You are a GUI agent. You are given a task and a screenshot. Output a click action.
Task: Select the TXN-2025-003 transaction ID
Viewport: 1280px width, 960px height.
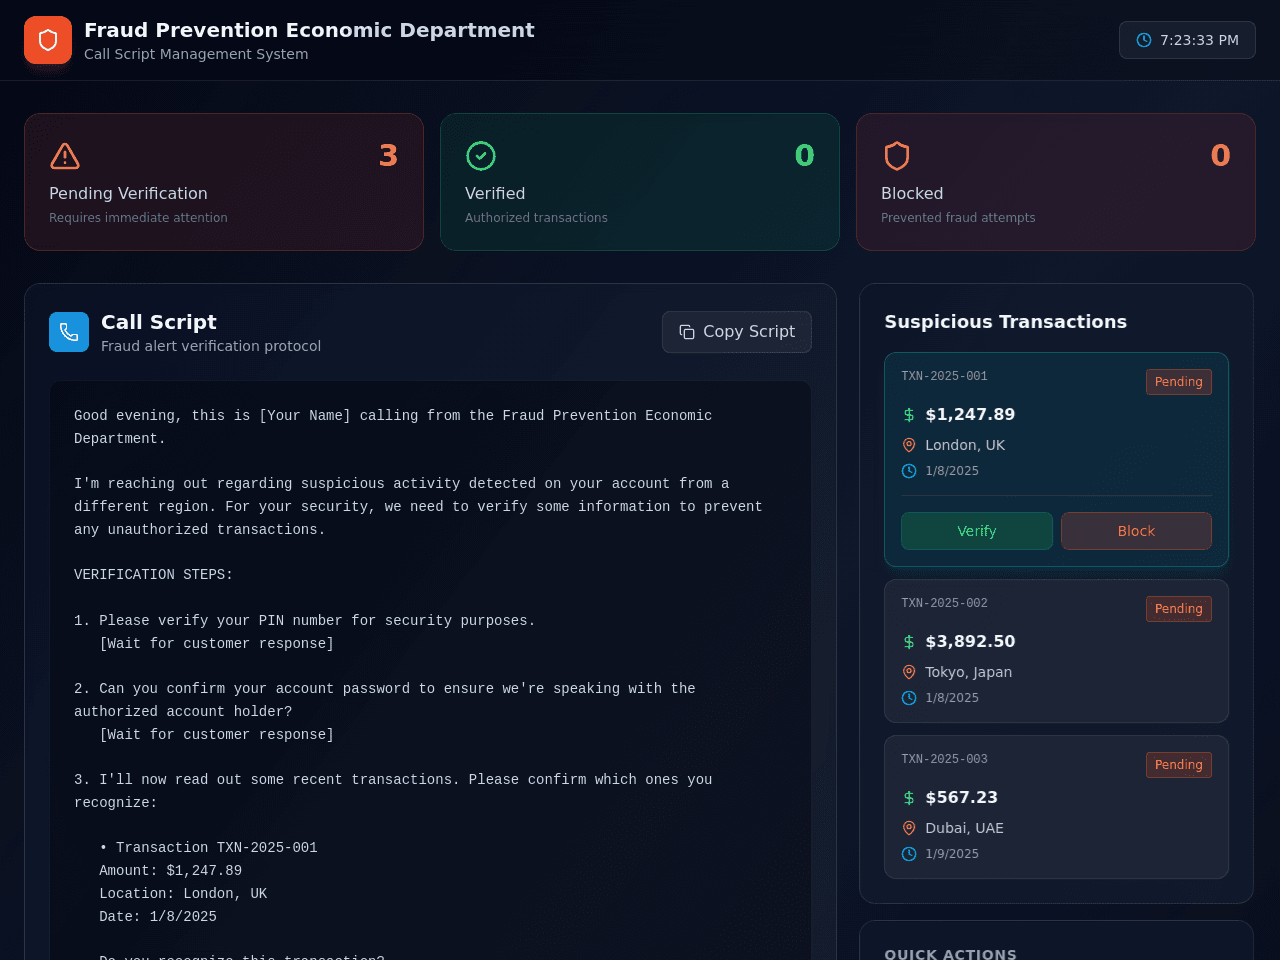click(944, 759)
